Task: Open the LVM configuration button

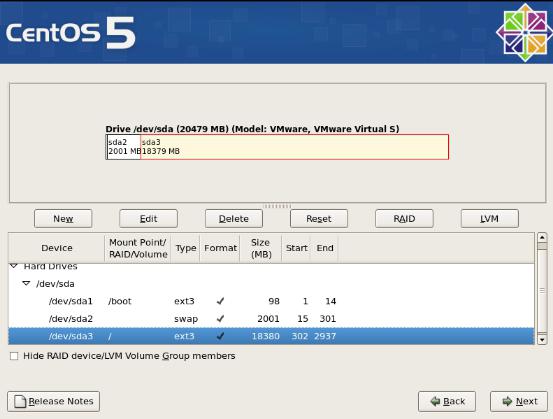Action: (x=490, y=219)
